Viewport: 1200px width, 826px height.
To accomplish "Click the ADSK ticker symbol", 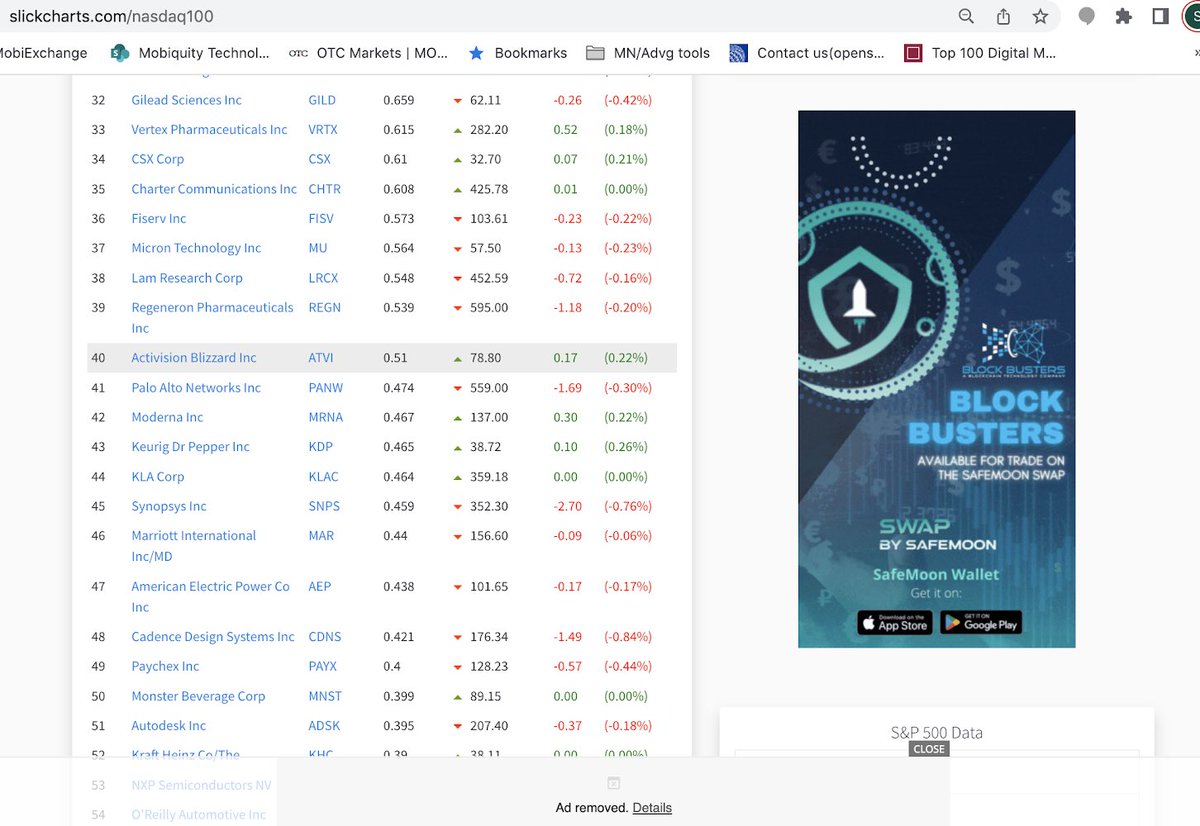I will pos(324,726).
